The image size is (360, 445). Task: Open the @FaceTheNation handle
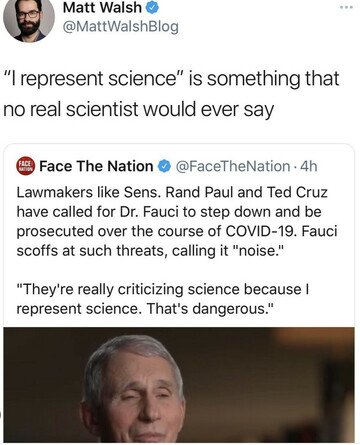pyautogui.click(x=232, y=166)
